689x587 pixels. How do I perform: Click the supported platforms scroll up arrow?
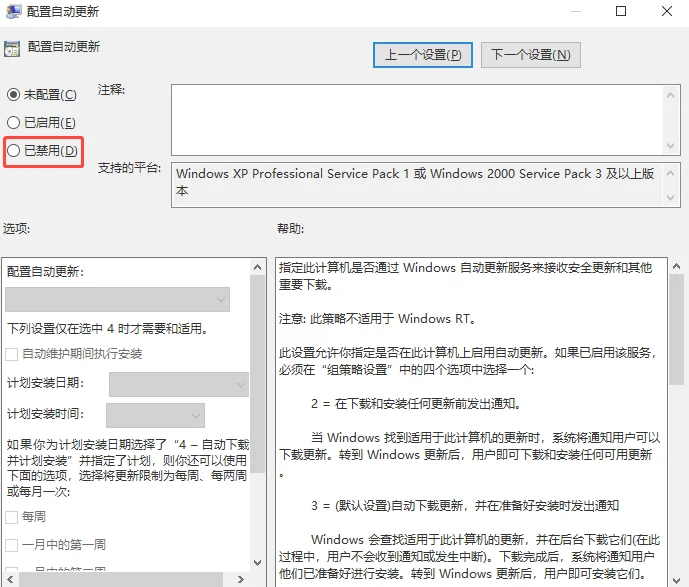671,173
